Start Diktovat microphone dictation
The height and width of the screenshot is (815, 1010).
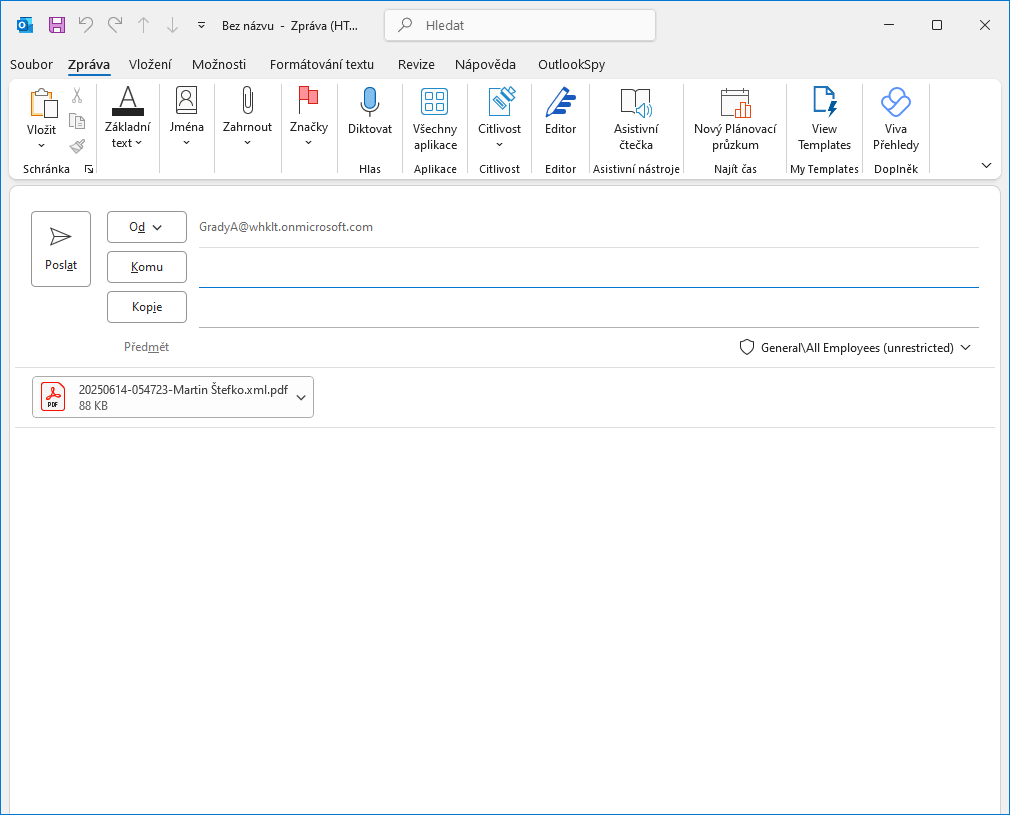coord(370,111)
